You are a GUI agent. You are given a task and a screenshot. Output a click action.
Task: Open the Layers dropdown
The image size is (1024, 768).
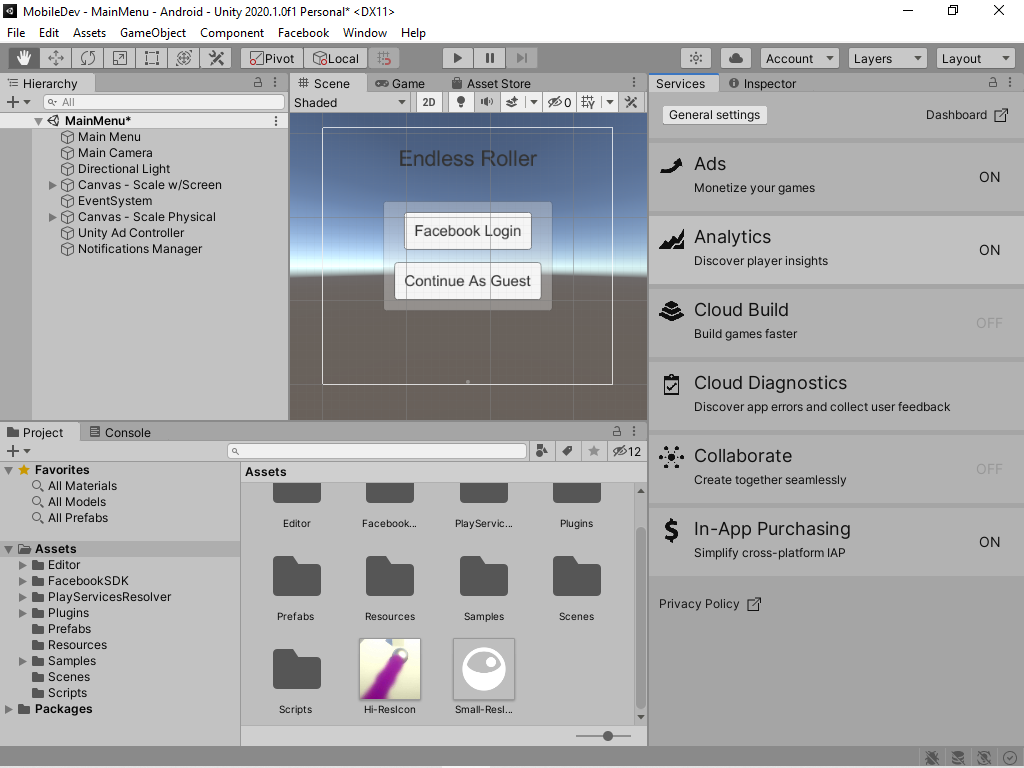point(888,58)
